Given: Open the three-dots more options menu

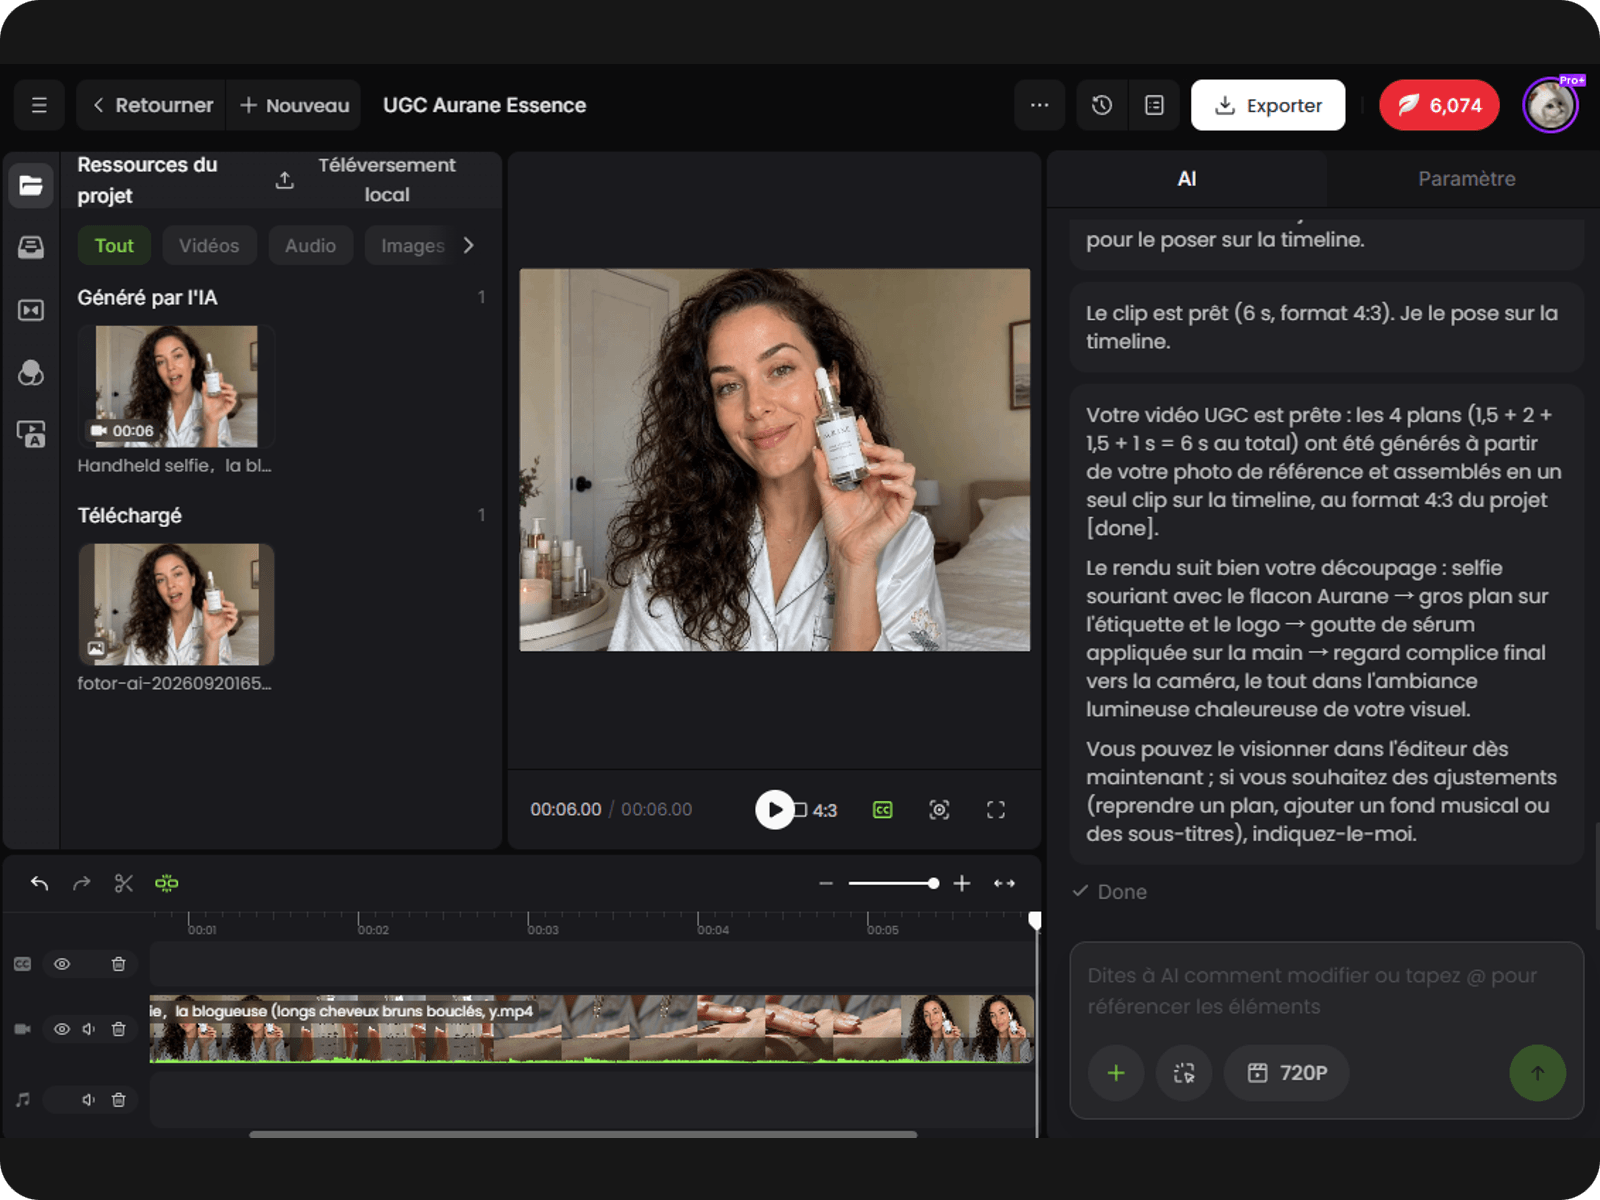Looking at the screenshot, I should (x=1039, y=105).
